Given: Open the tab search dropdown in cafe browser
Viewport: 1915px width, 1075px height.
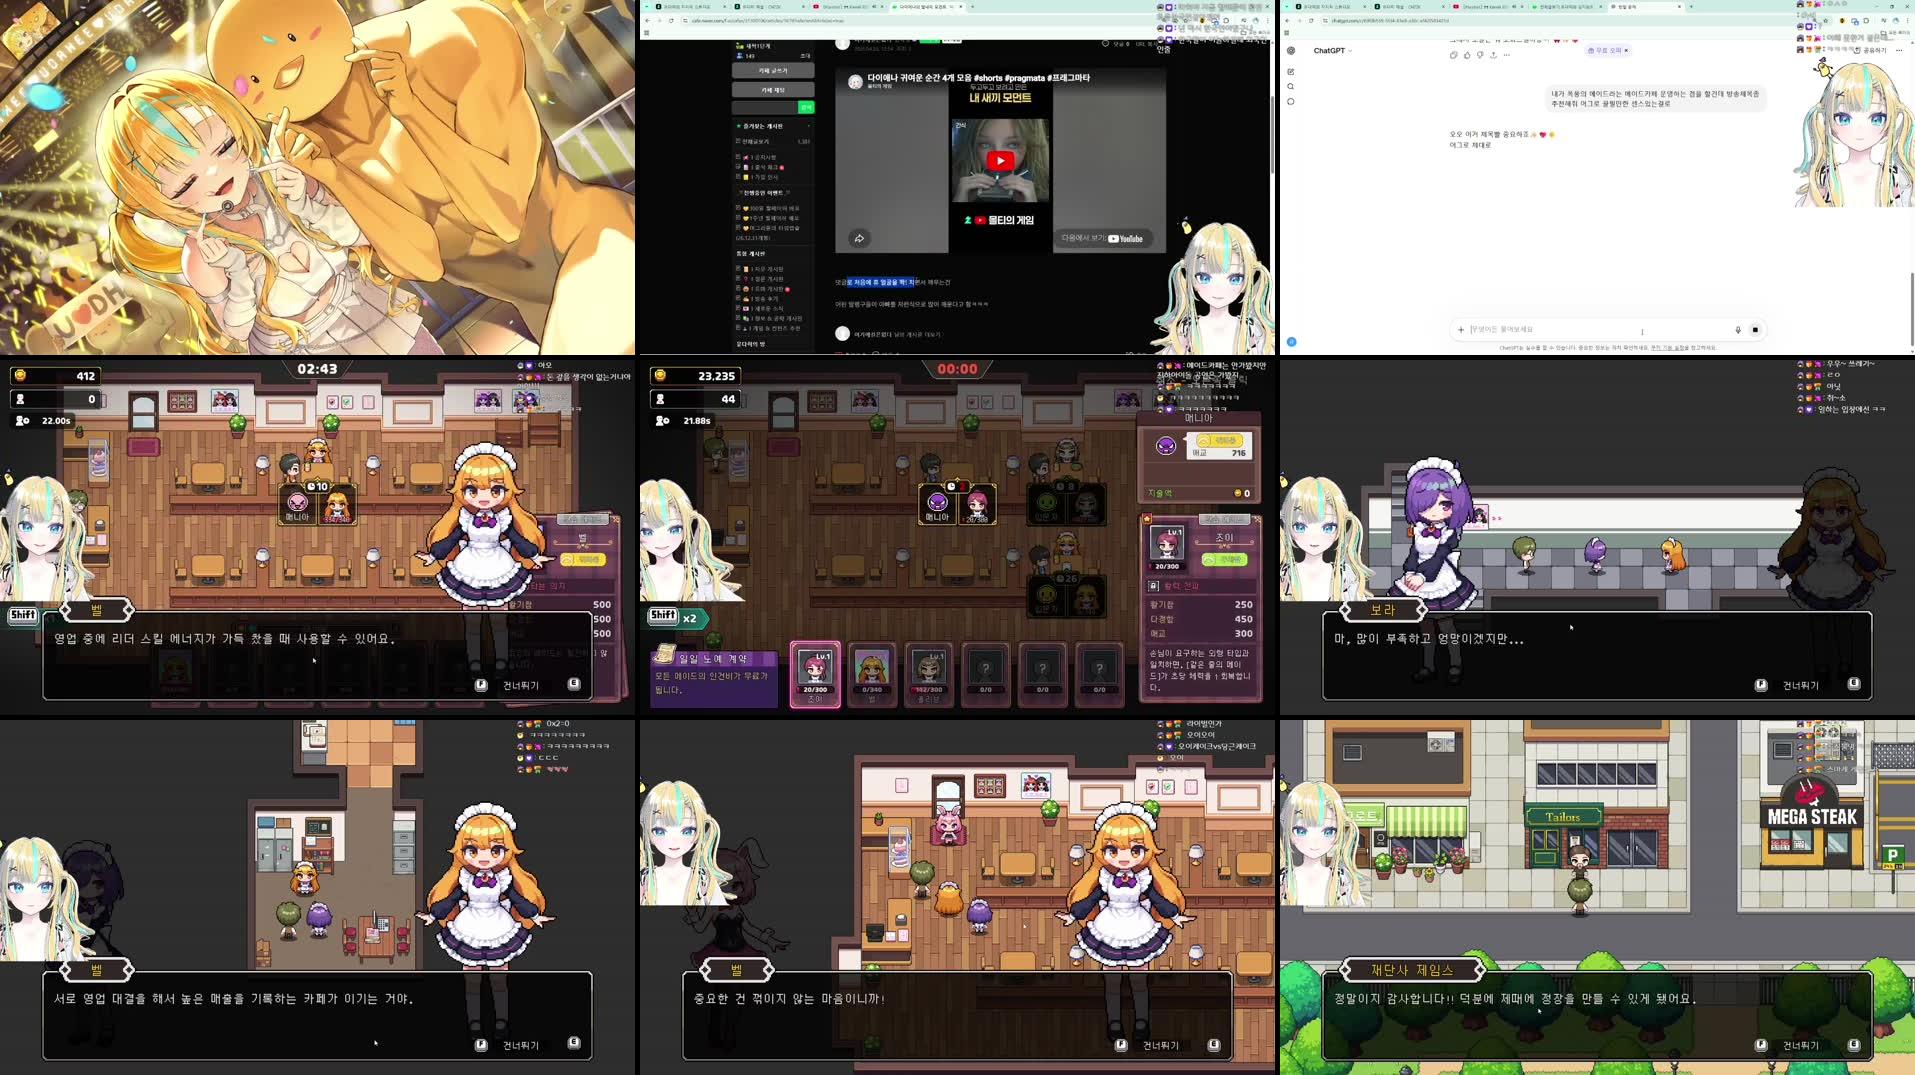Looking at the screenshot, I should coord(647,7).
